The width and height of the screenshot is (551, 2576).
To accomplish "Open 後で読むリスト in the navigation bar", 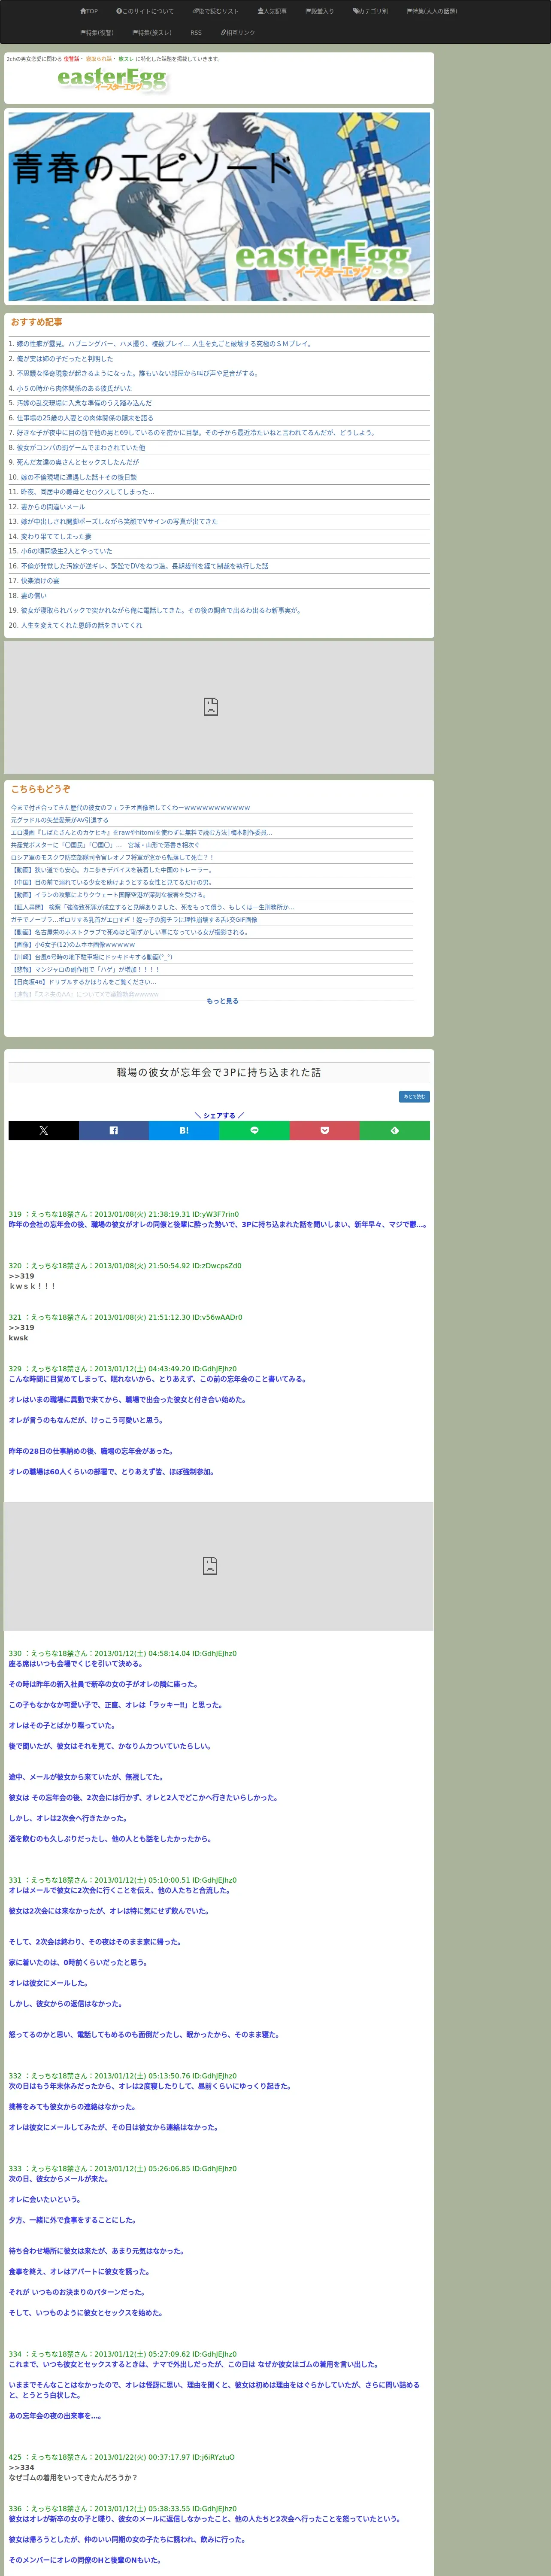I will click(x=216, y=11).
